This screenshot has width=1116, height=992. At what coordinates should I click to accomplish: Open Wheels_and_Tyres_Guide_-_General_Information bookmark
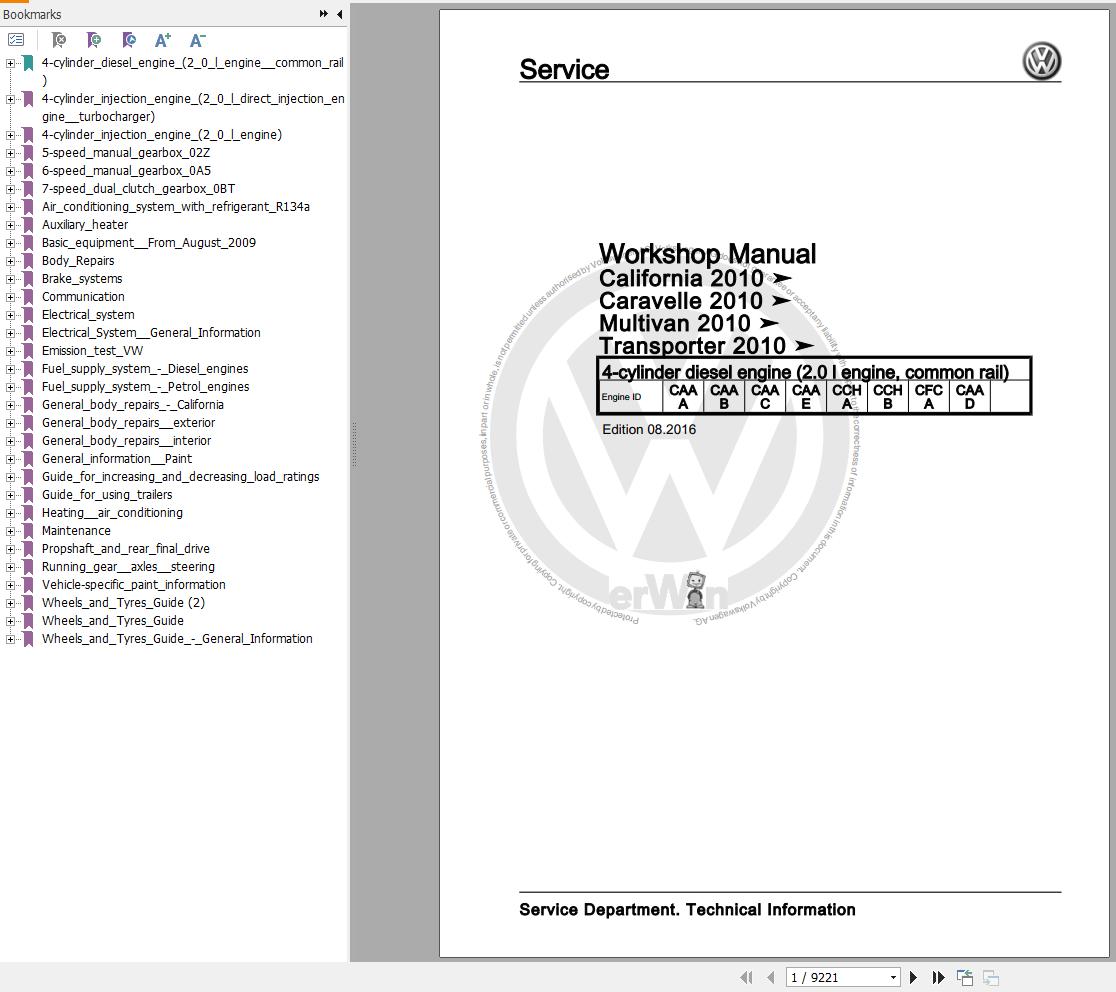pyautogui.click(x=177, y=638)
